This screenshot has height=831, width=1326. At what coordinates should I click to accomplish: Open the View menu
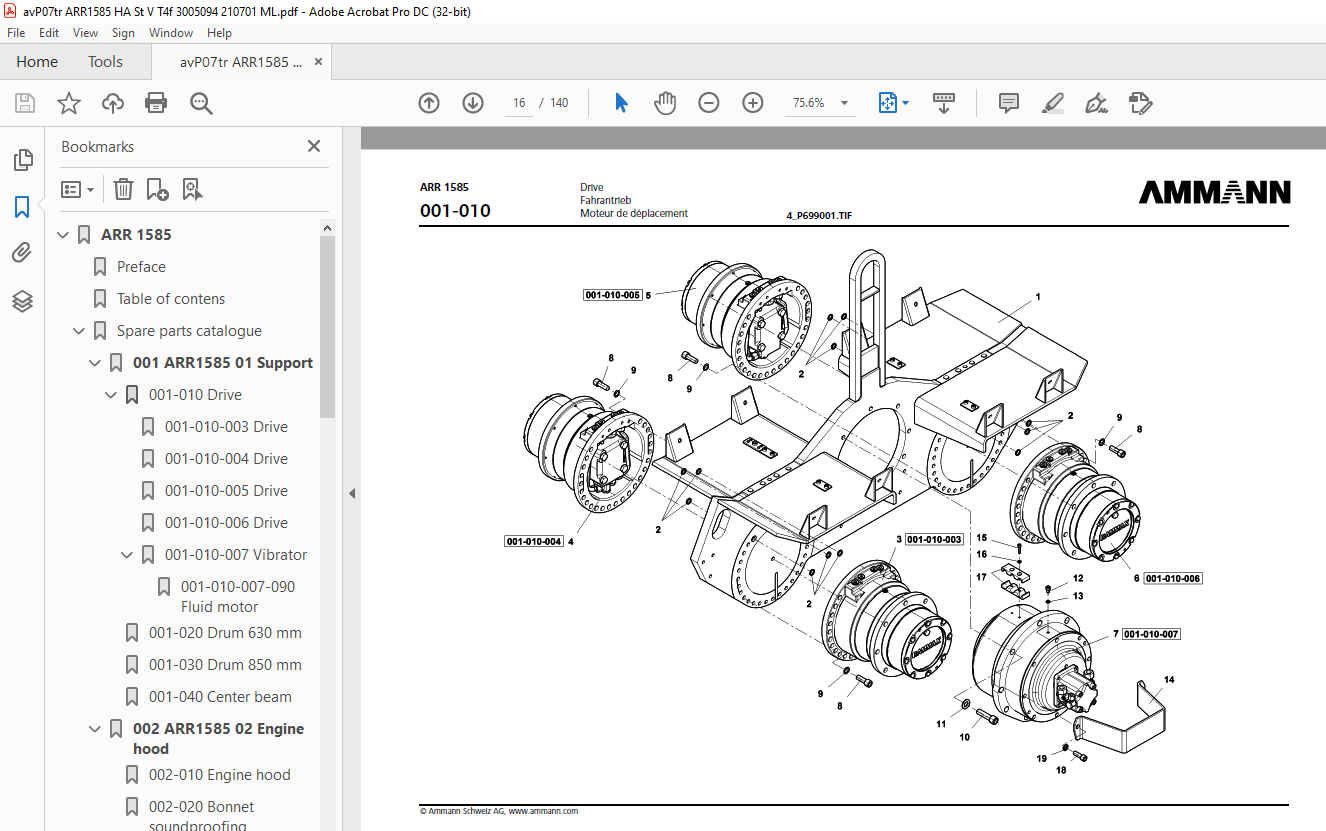(x=85, y=33)
